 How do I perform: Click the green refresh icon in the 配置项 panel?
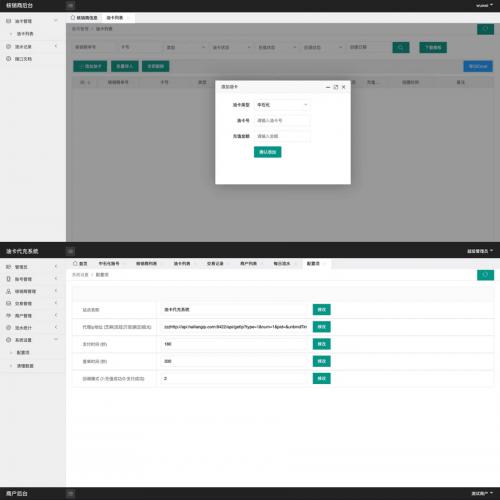click(x=485, y=275)
